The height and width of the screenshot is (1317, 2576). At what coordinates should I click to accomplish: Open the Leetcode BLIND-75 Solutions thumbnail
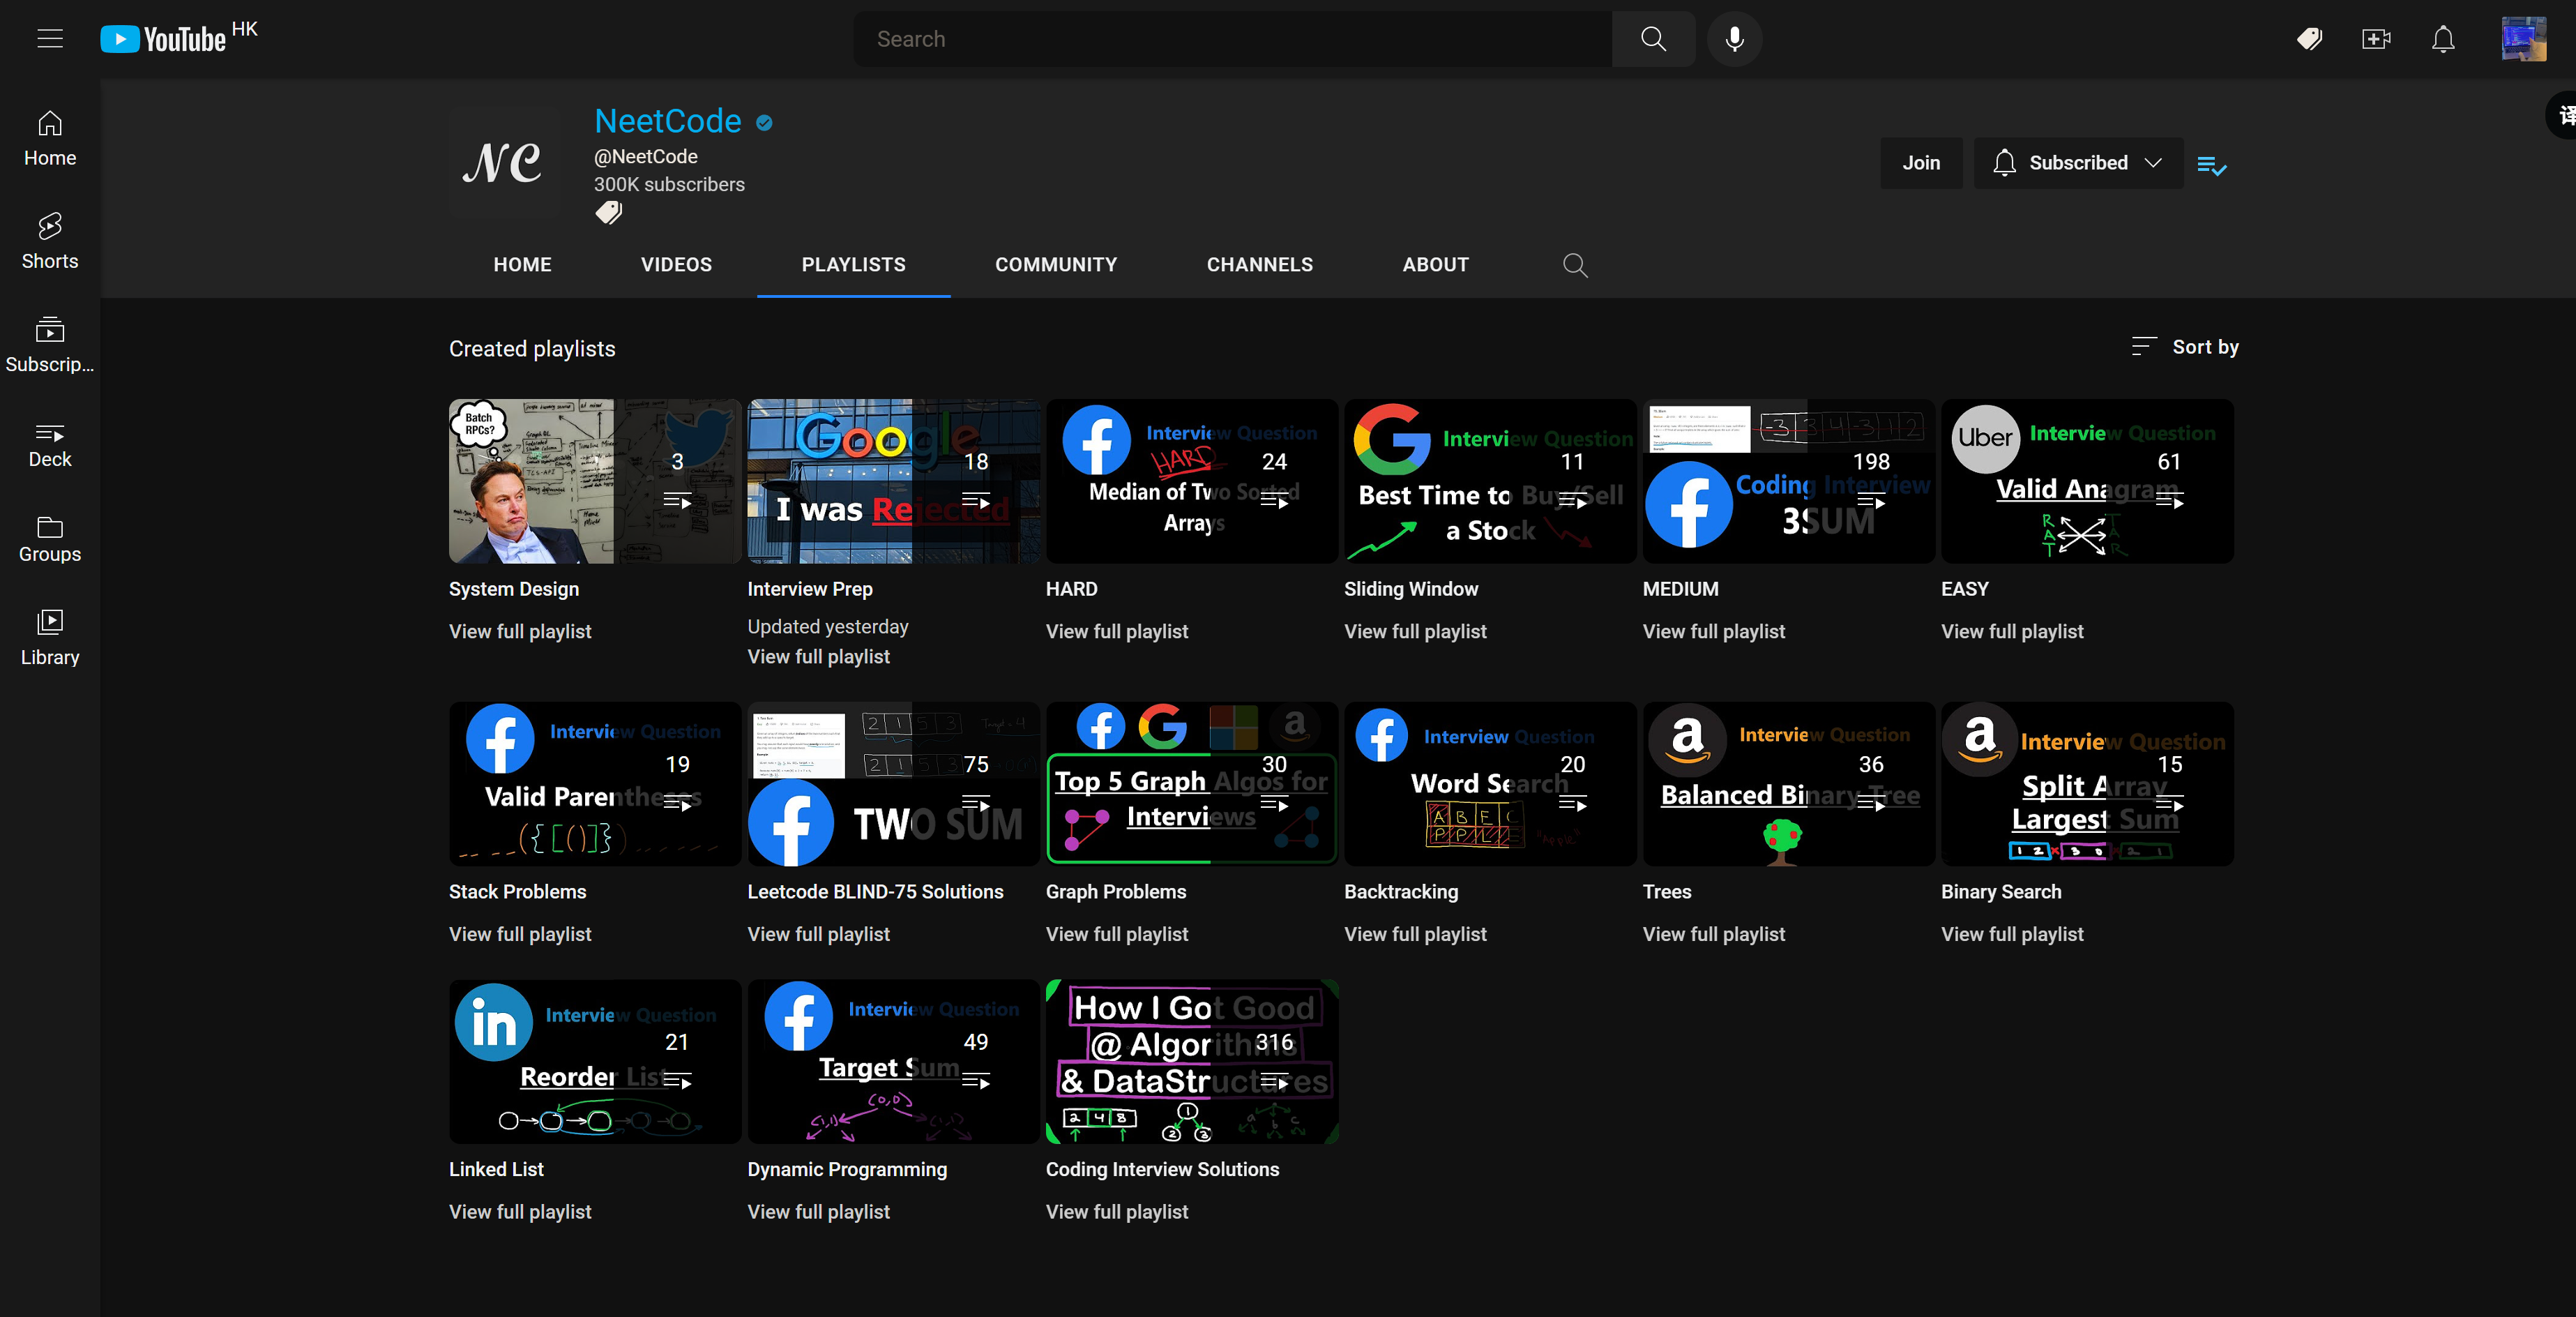(893, 784)
